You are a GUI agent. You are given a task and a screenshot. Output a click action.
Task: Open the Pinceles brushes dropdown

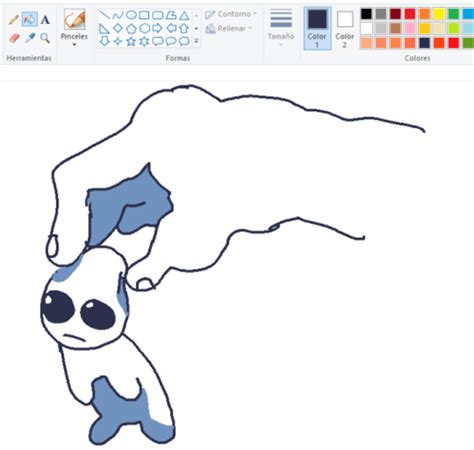pyautogui.click(x=74, y=28)
